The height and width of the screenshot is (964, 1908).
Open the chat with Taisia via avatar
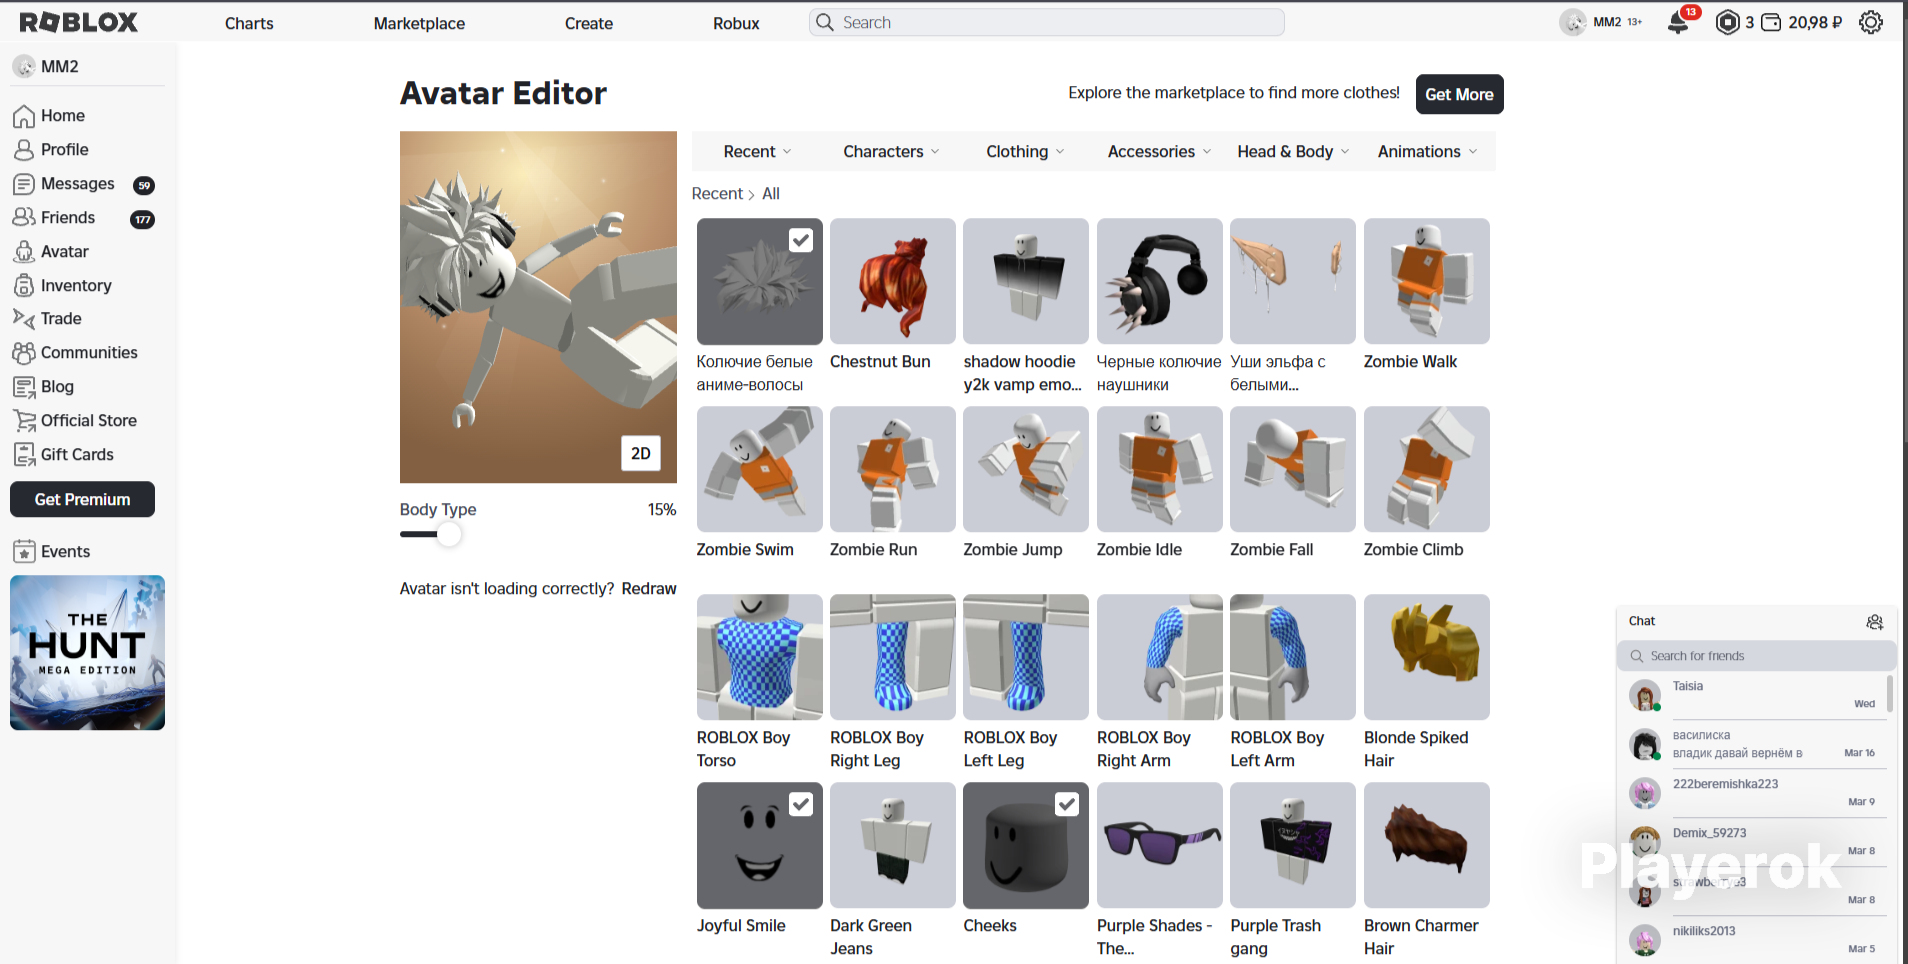pyautogui.click(x=1645, y=695)
